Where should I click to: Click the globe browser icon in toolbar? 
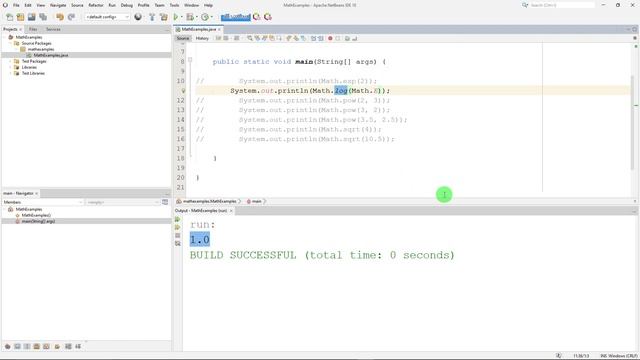tap(138, 17)
